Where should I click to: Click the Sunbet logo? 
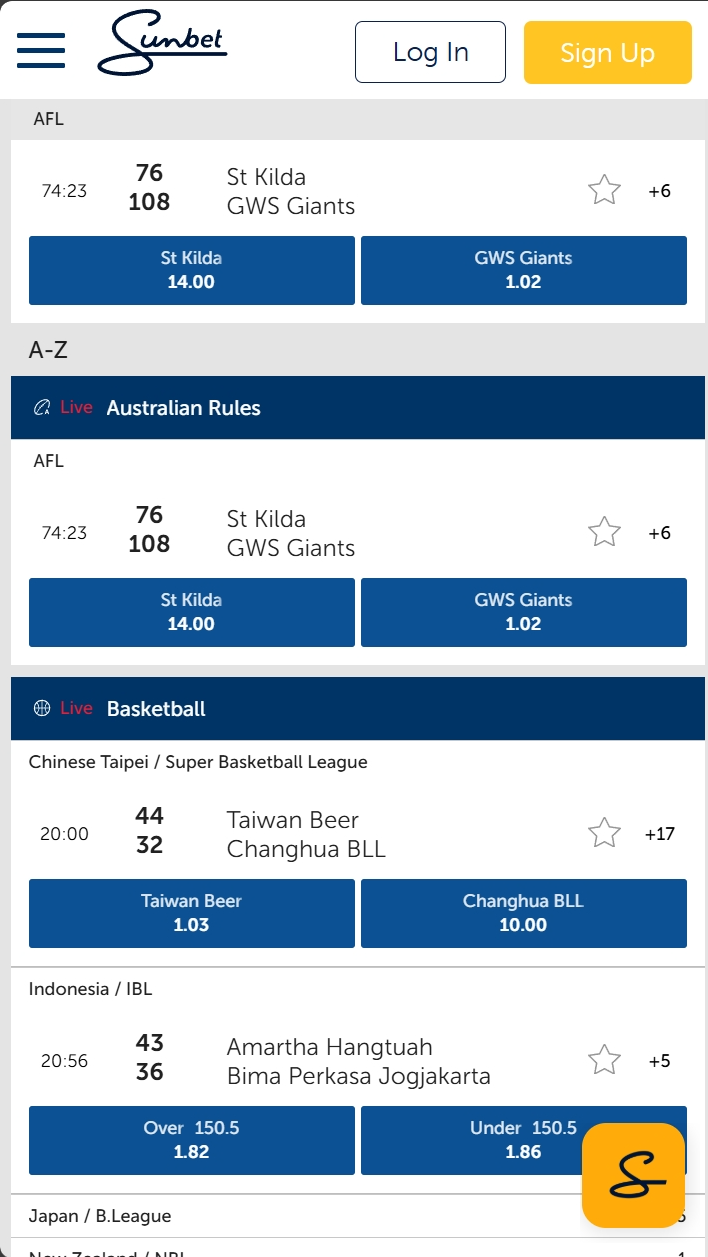point(162,45)
